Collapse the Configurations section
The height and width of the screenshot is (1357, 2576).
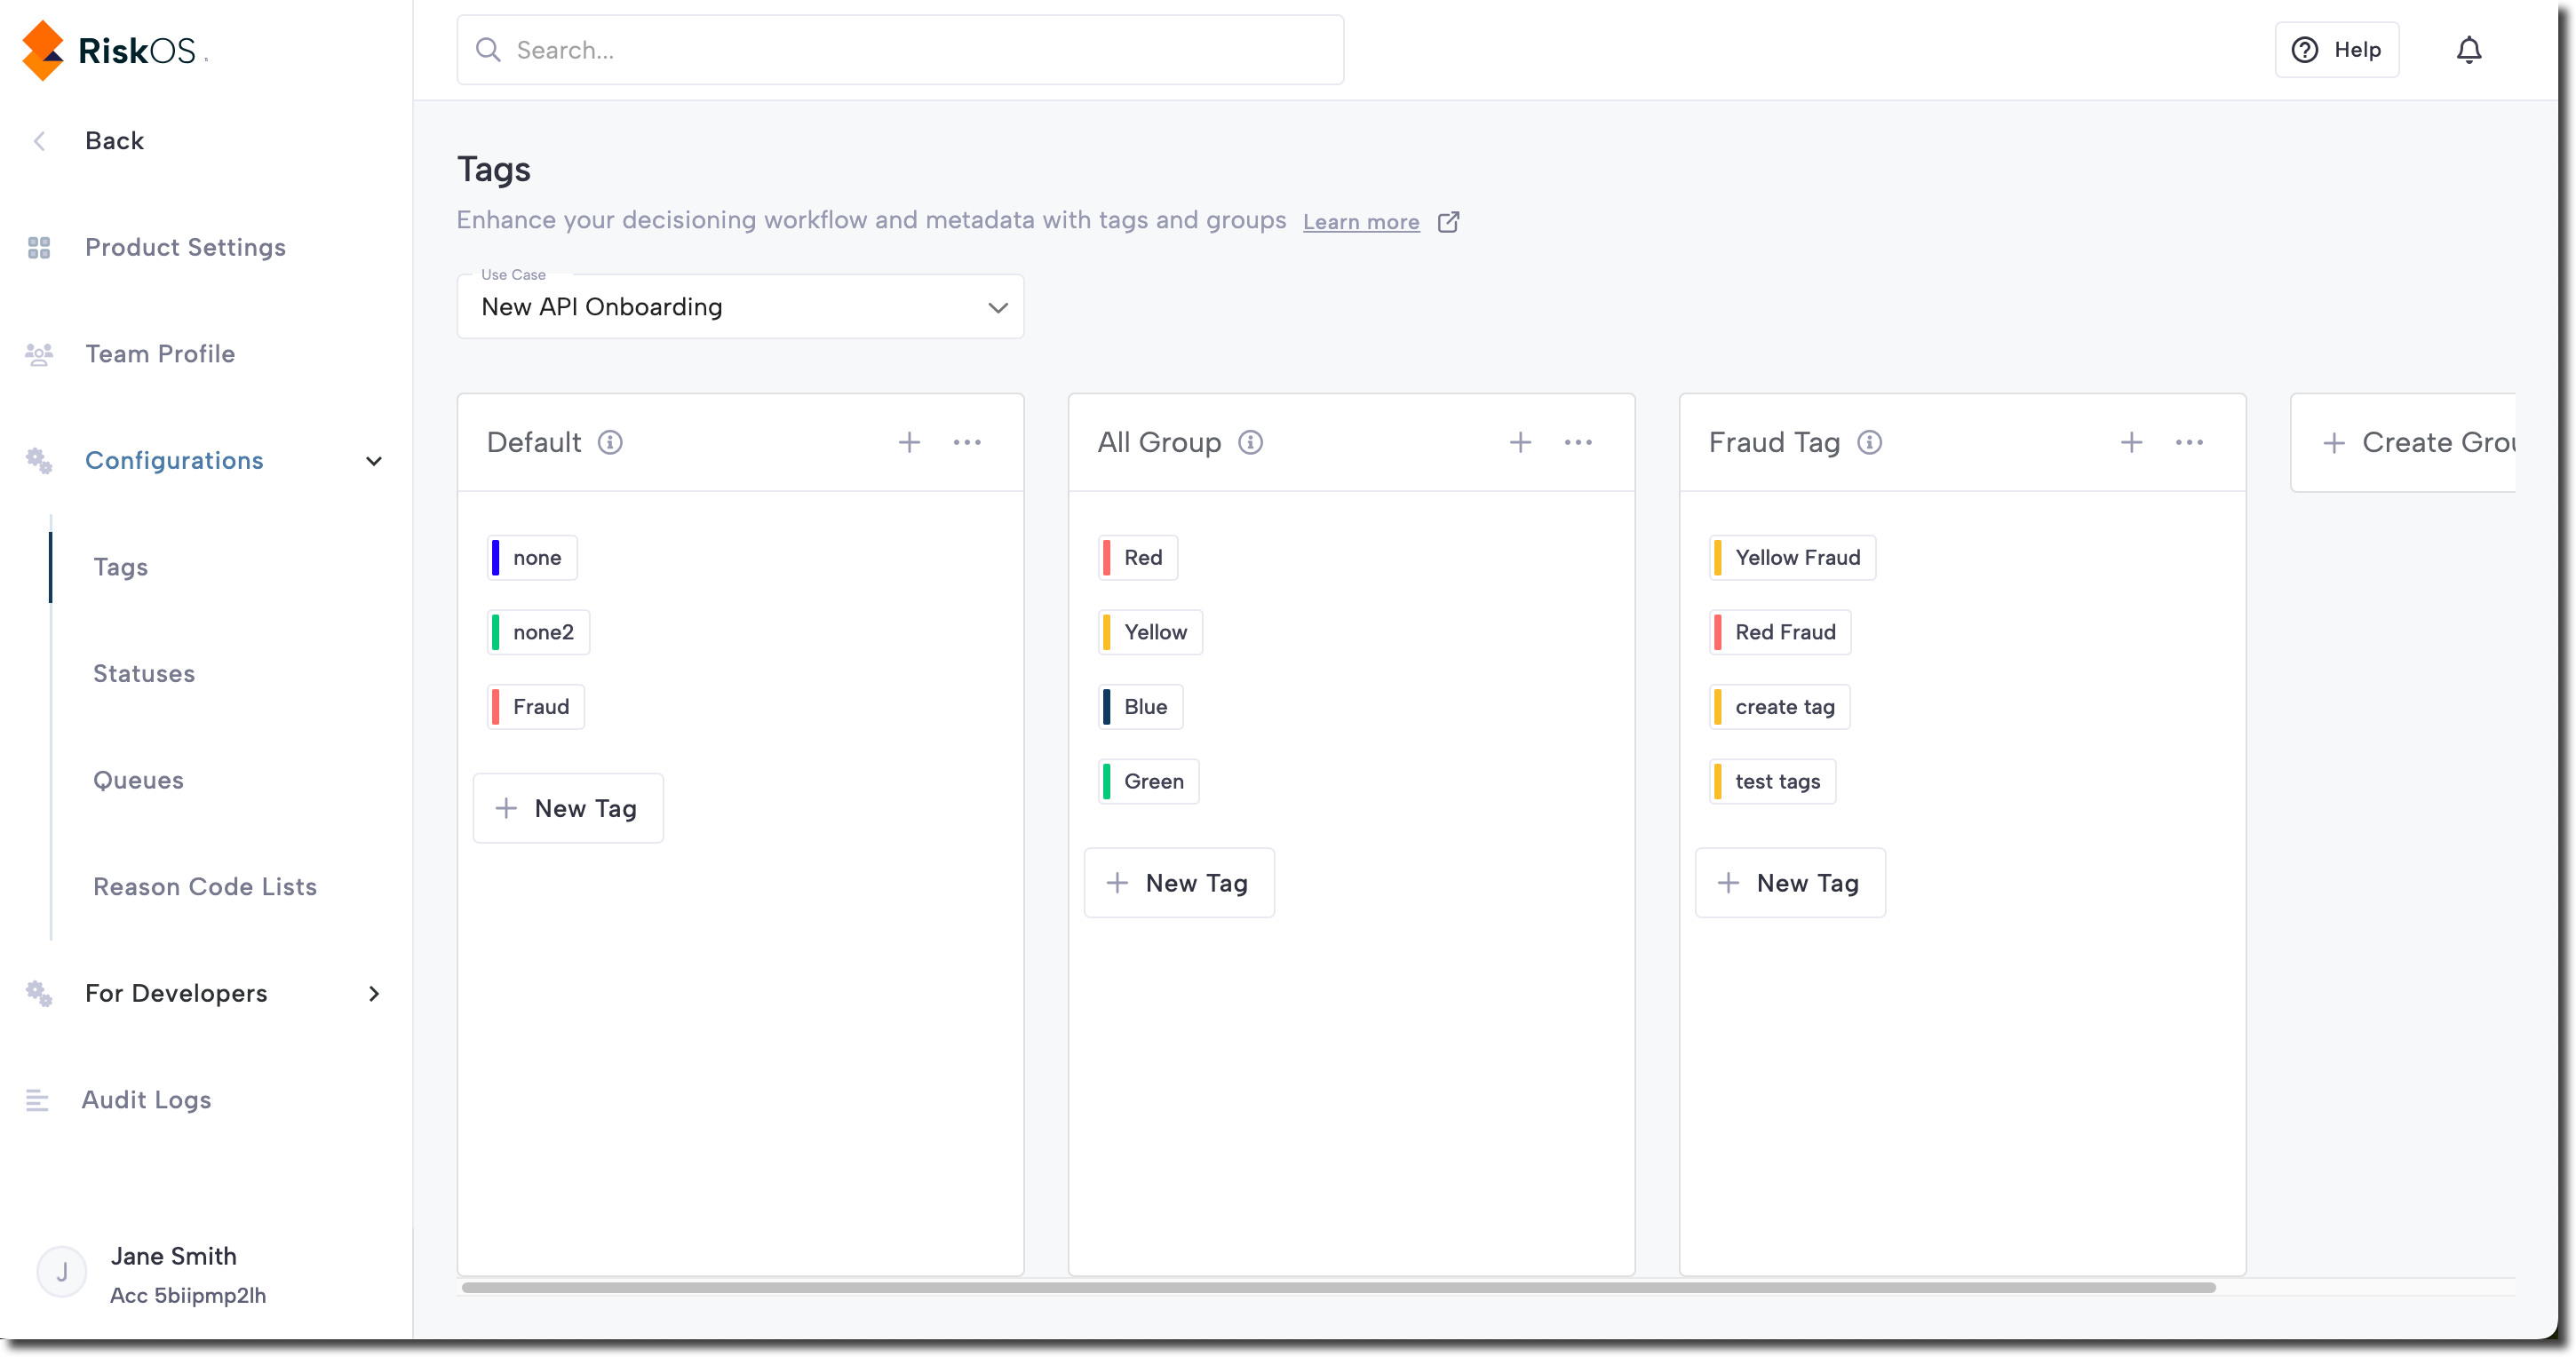tap(373, 461)
